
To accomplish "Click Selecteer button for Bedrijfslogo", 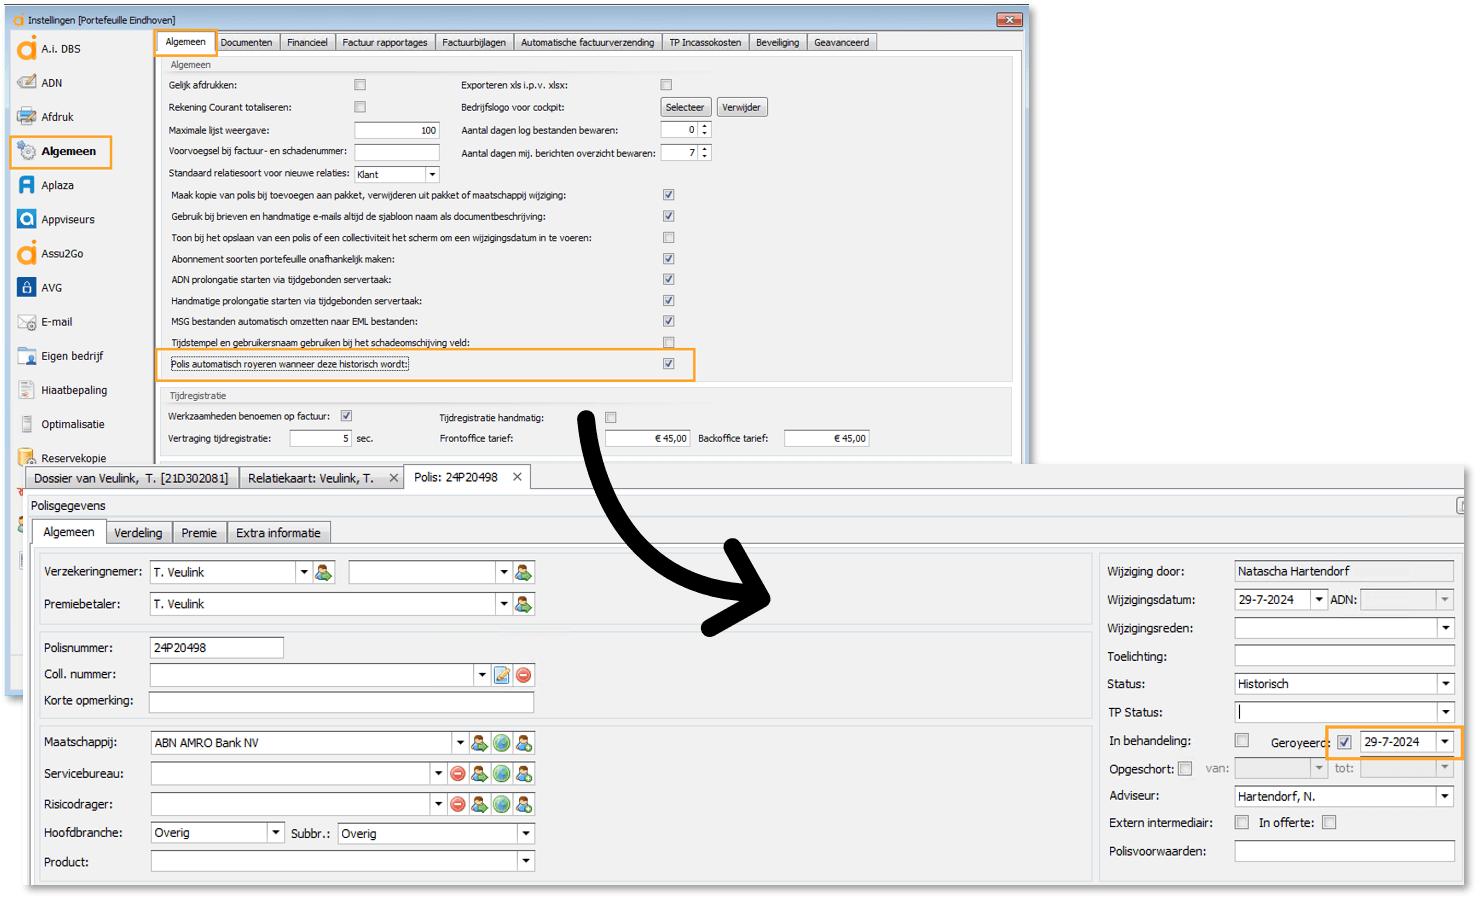I will pyautogui.click(x=685, y=107).
